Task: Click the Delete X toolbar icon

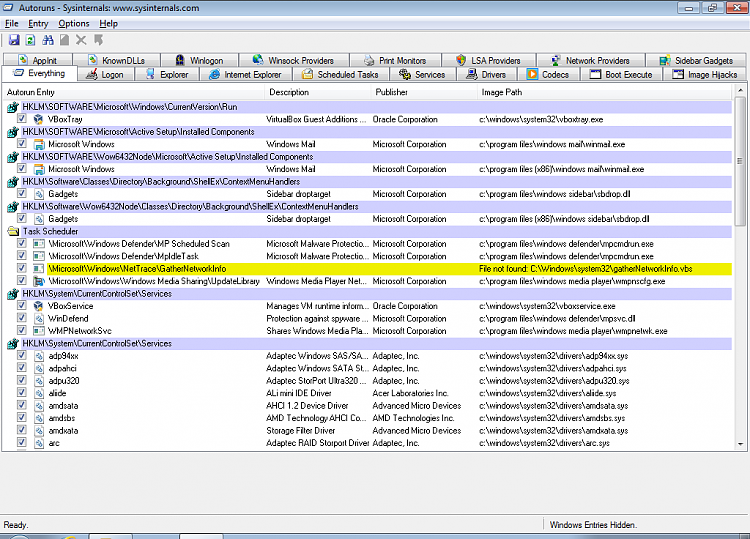Action: coord(81,40)
